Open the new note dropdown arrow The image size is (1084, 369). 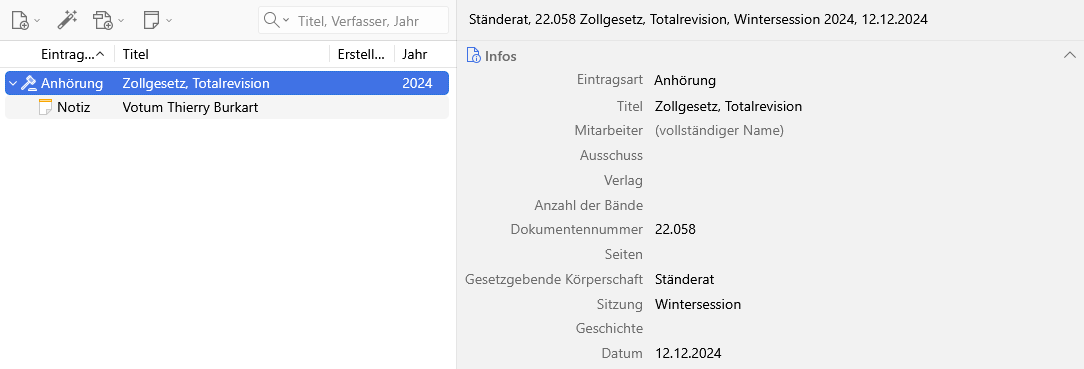169,21
